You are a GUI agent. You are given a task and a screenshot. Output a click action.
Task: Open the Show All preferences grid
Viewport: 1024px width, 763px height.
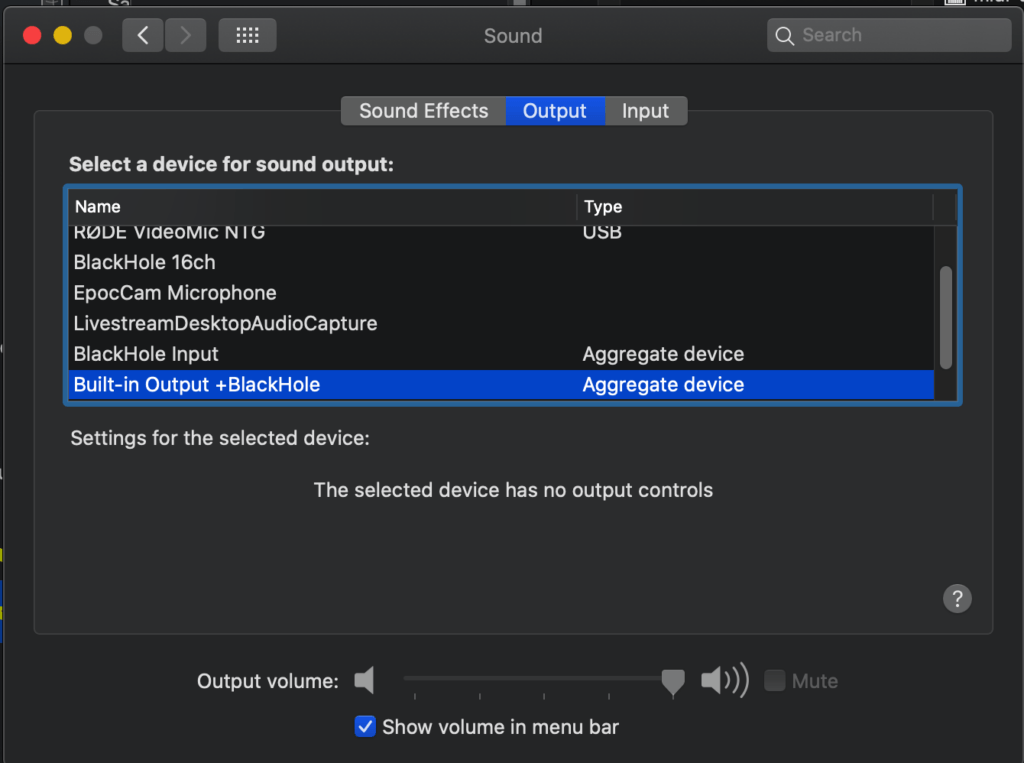point(247,35)
